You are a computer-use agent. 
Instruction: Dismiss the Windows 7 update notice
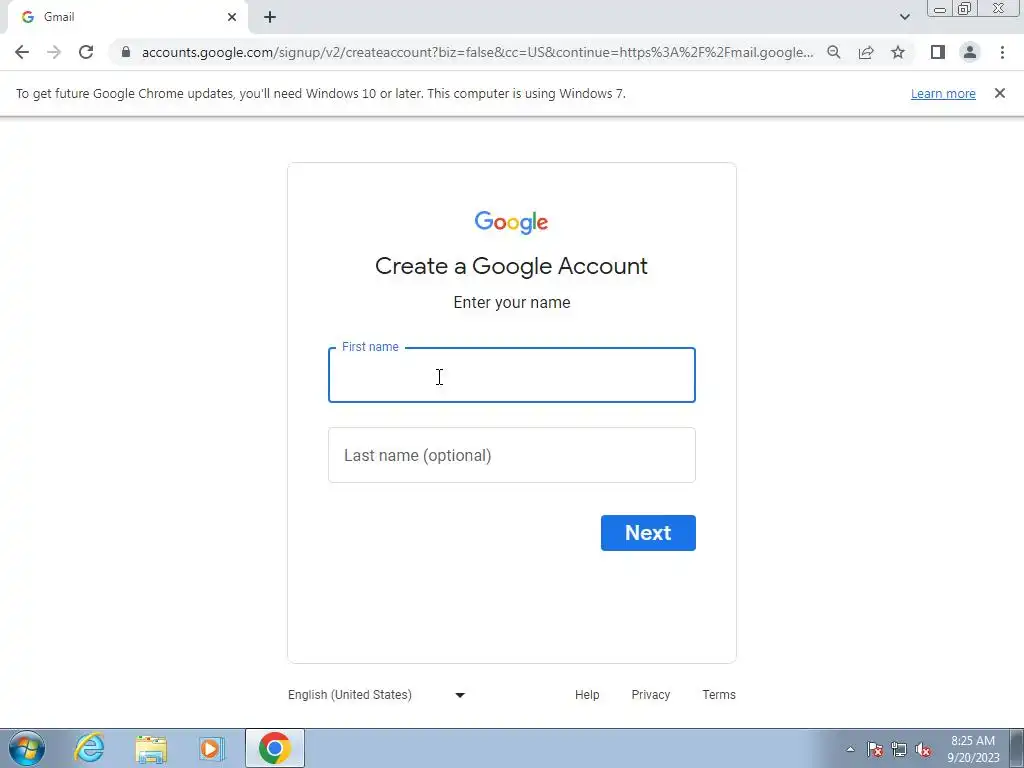pyautogui.click(x=999, y=93)
